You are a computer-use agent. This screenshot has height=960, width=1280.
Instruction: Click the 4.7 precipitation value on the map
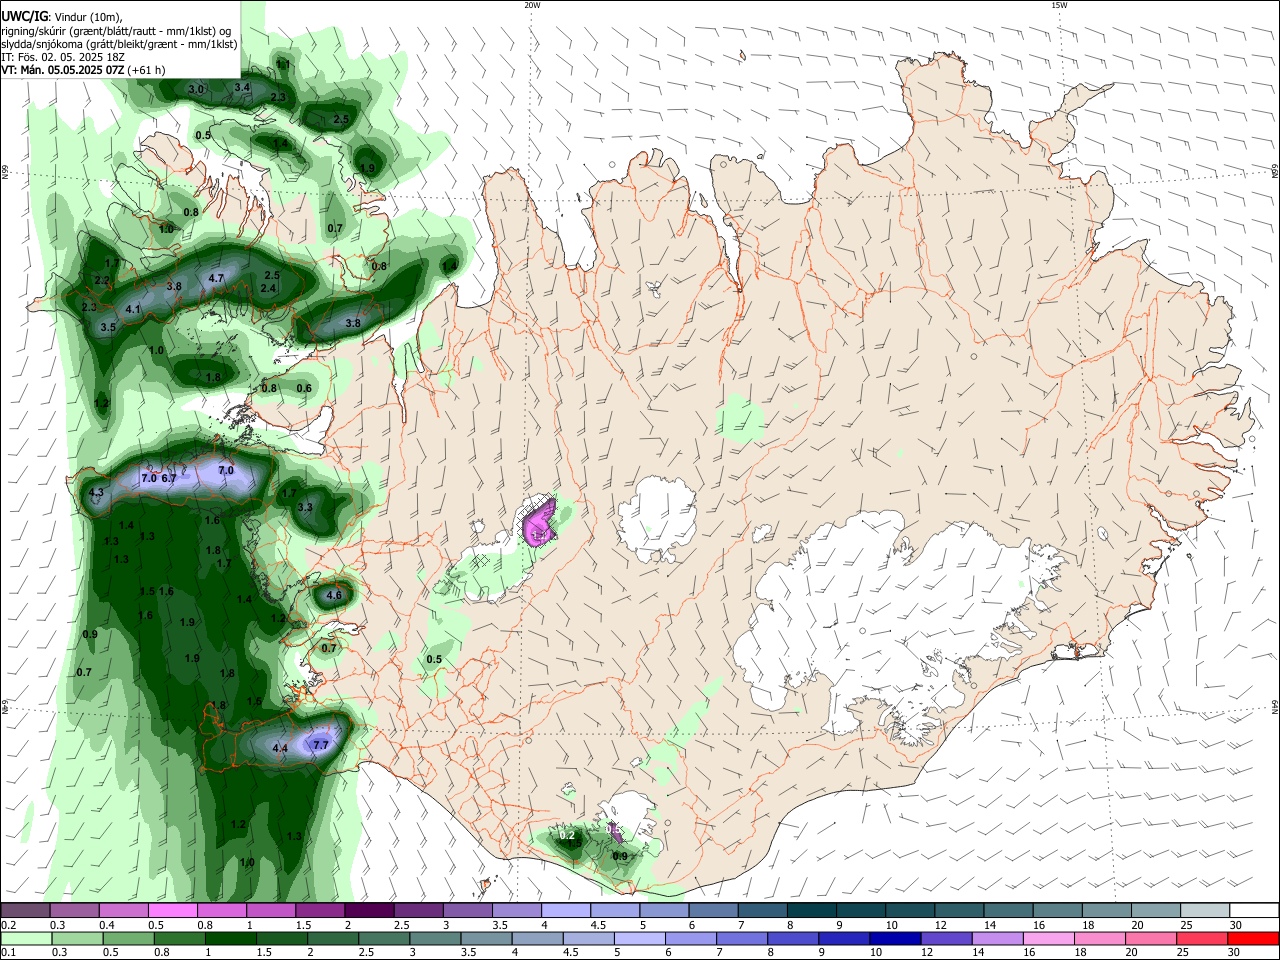click(x=216, y=278)
